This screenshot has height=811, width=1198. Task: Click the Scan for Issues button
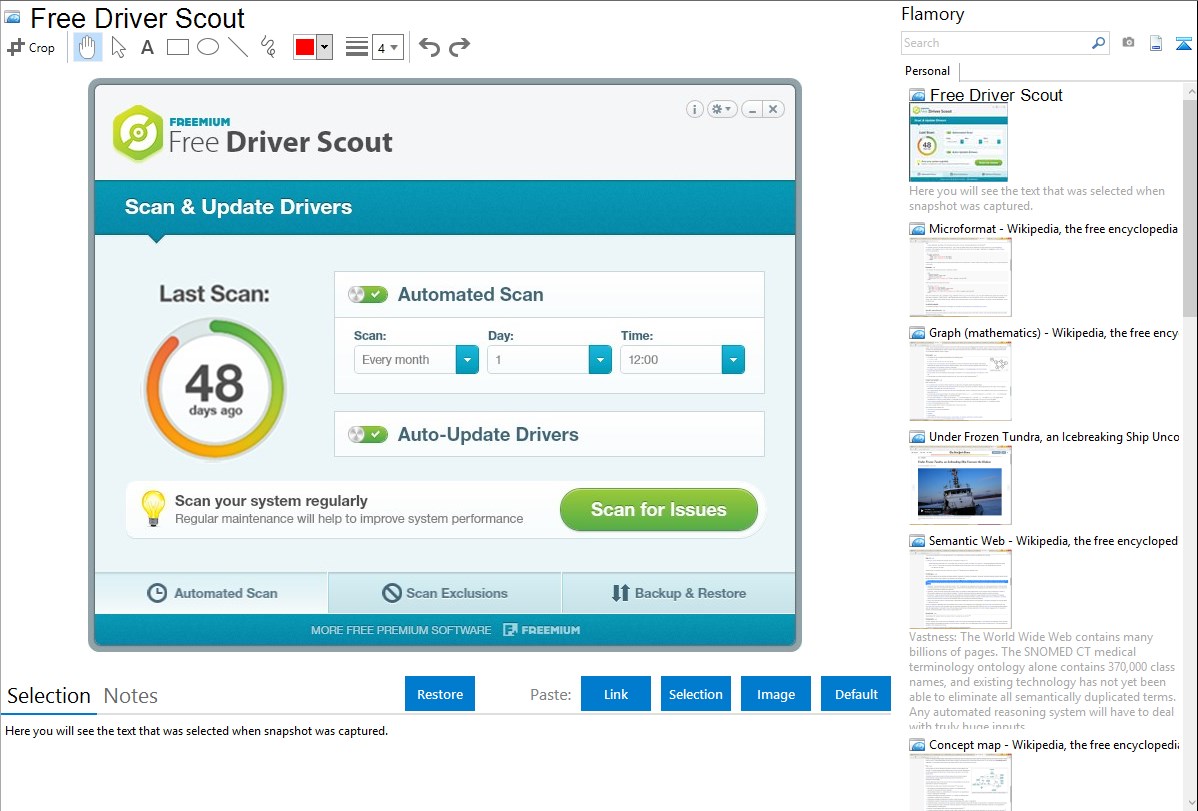tap(659, 510)
